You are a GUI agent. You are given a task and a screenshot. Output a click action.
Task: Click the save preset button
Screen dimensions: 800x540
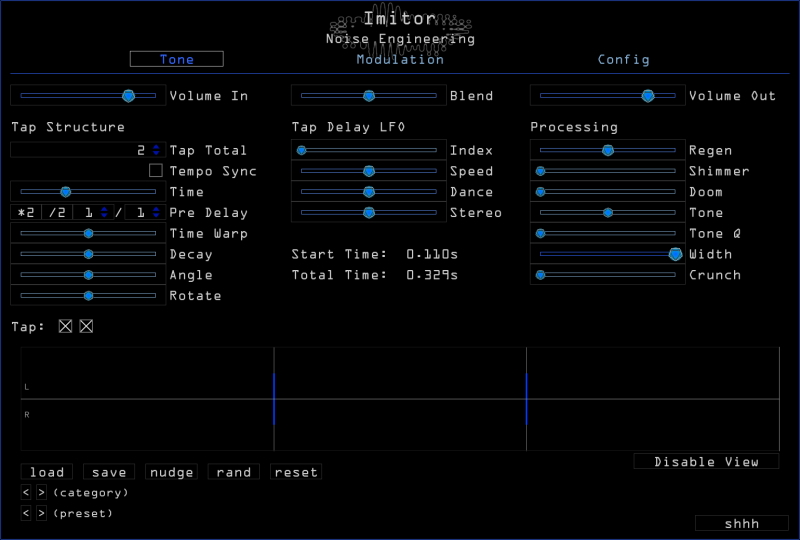click(x=109, y=472)
